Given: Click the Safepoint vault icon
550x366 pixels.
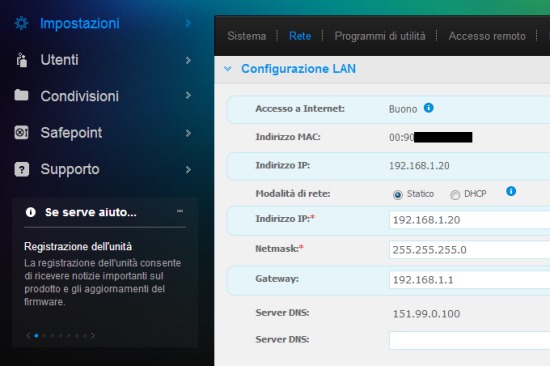Looking at the screenshot, I should (x=21, y=133).
